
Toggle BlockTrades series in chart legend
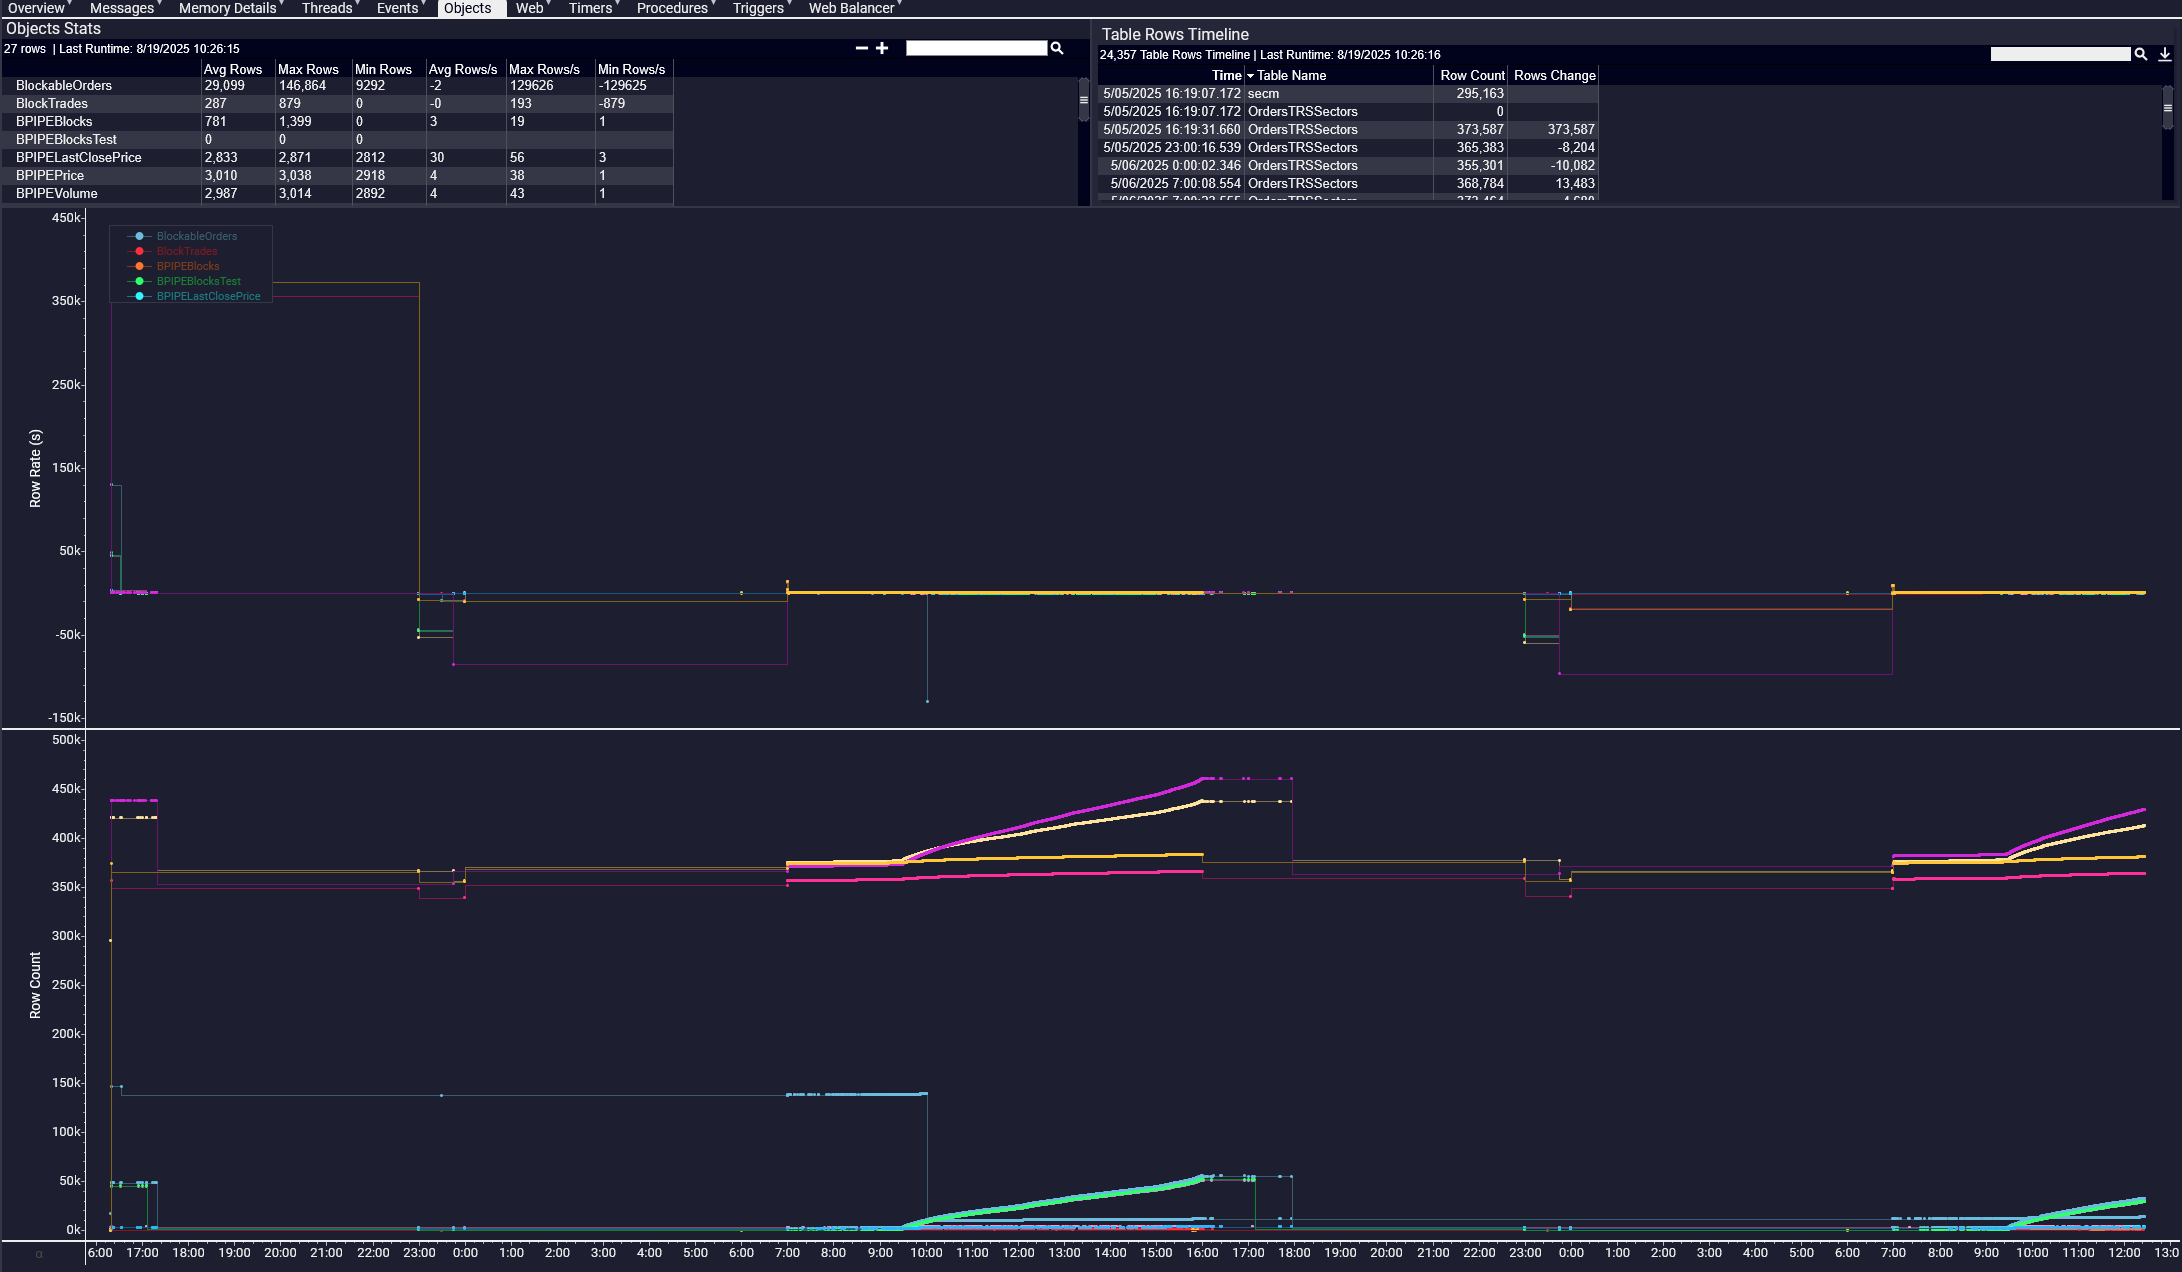[186, 251]
